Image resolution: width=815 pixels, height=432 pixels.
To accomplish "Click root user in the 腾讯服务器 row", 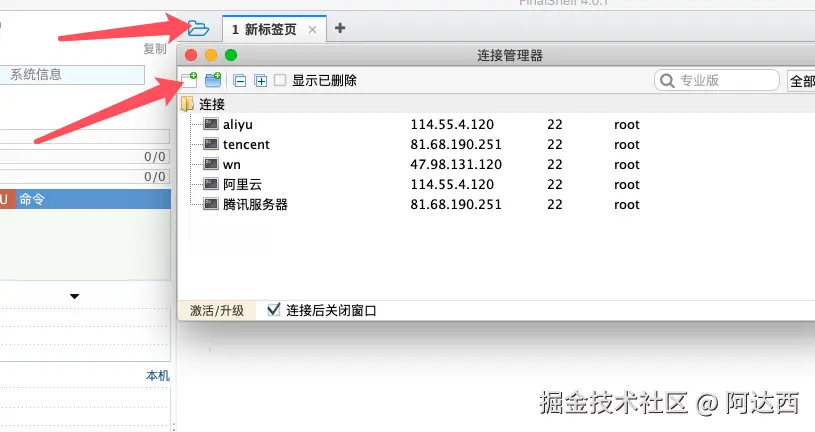I will (x=627, y=205).
